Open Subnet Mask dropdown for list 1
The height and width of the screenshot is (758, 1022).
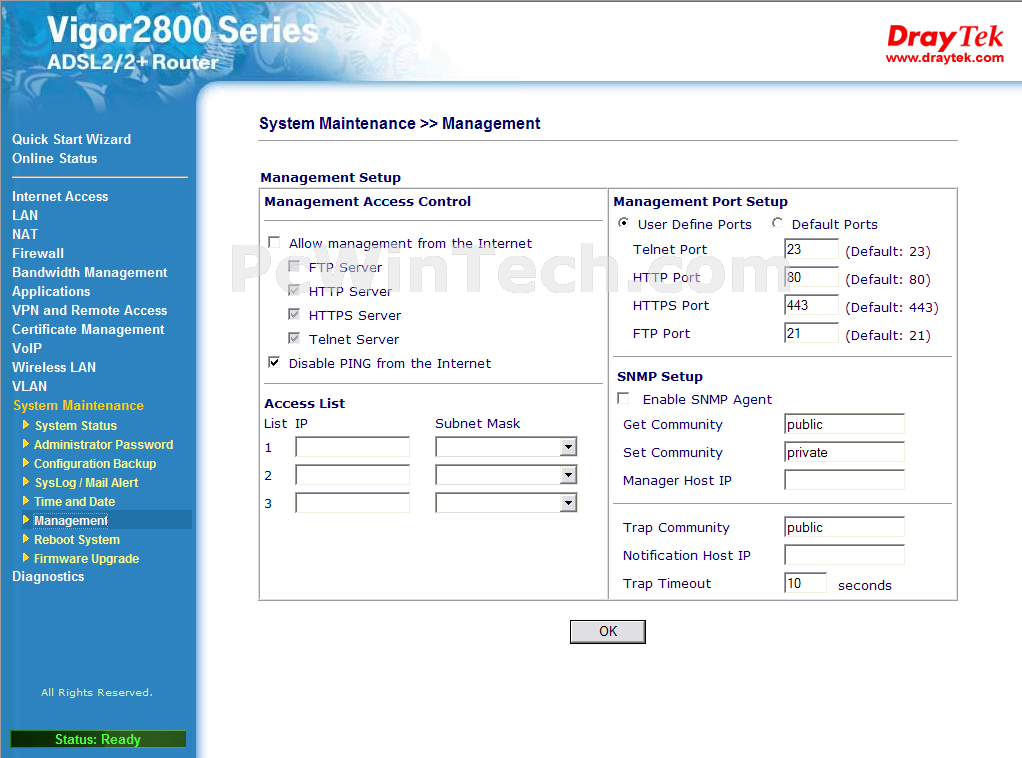click(568, 447)
